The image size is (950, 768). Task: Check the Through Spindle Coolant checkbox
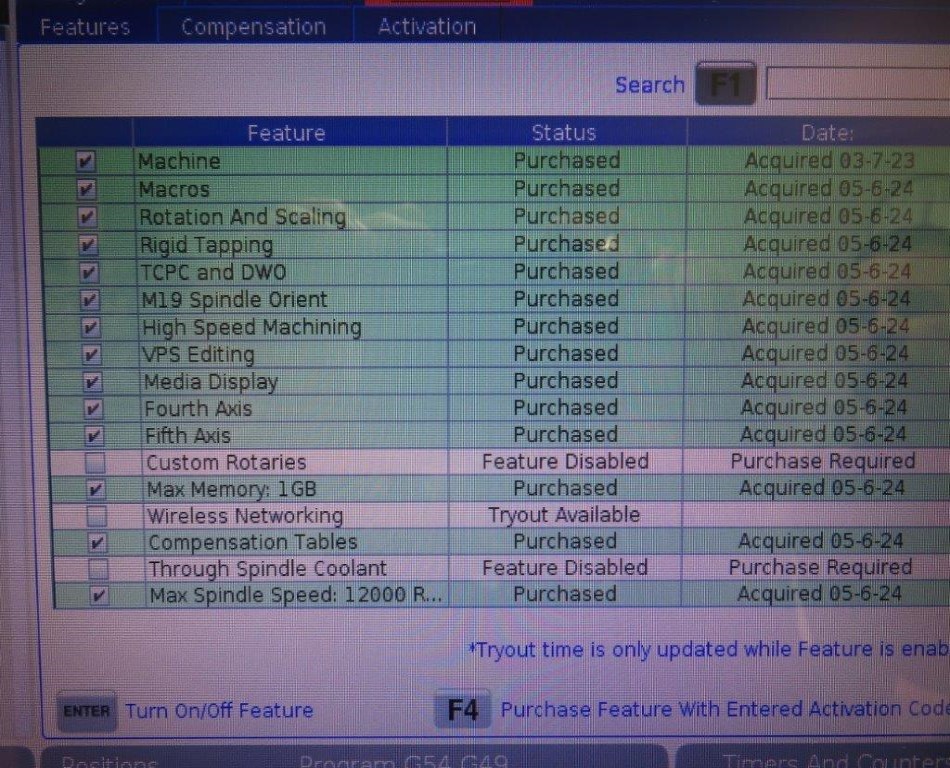coord(98,569)
